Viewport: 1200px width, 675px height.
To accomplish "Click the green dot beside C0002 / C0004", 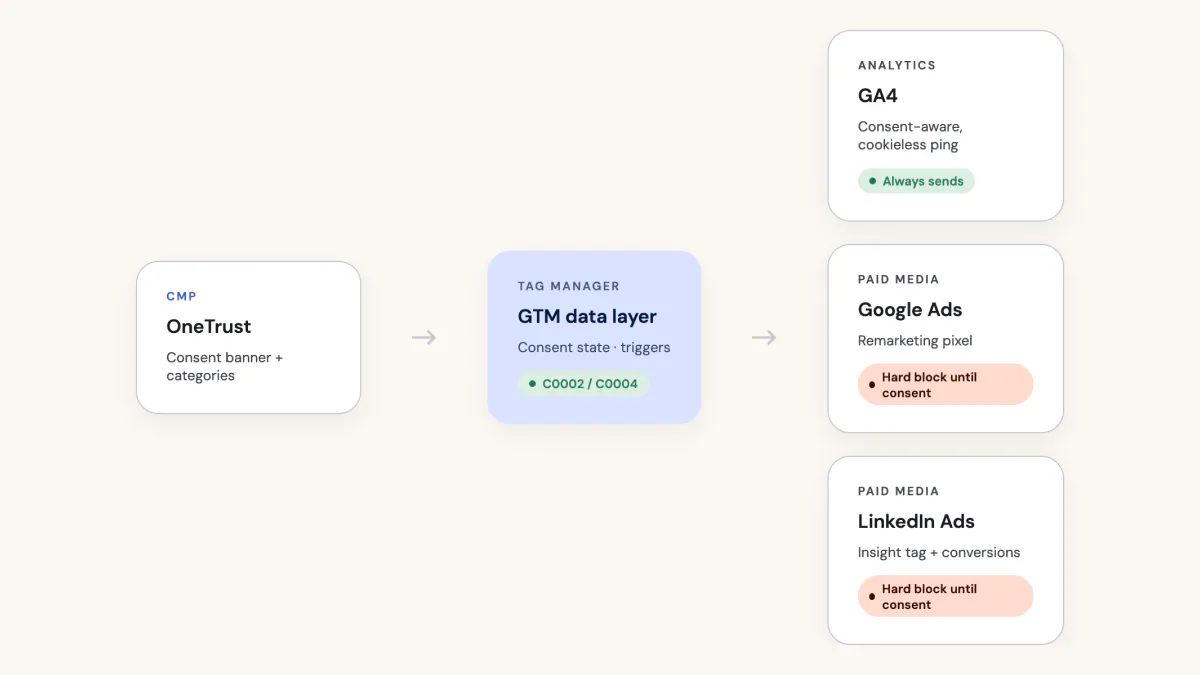I will (532, 383).
